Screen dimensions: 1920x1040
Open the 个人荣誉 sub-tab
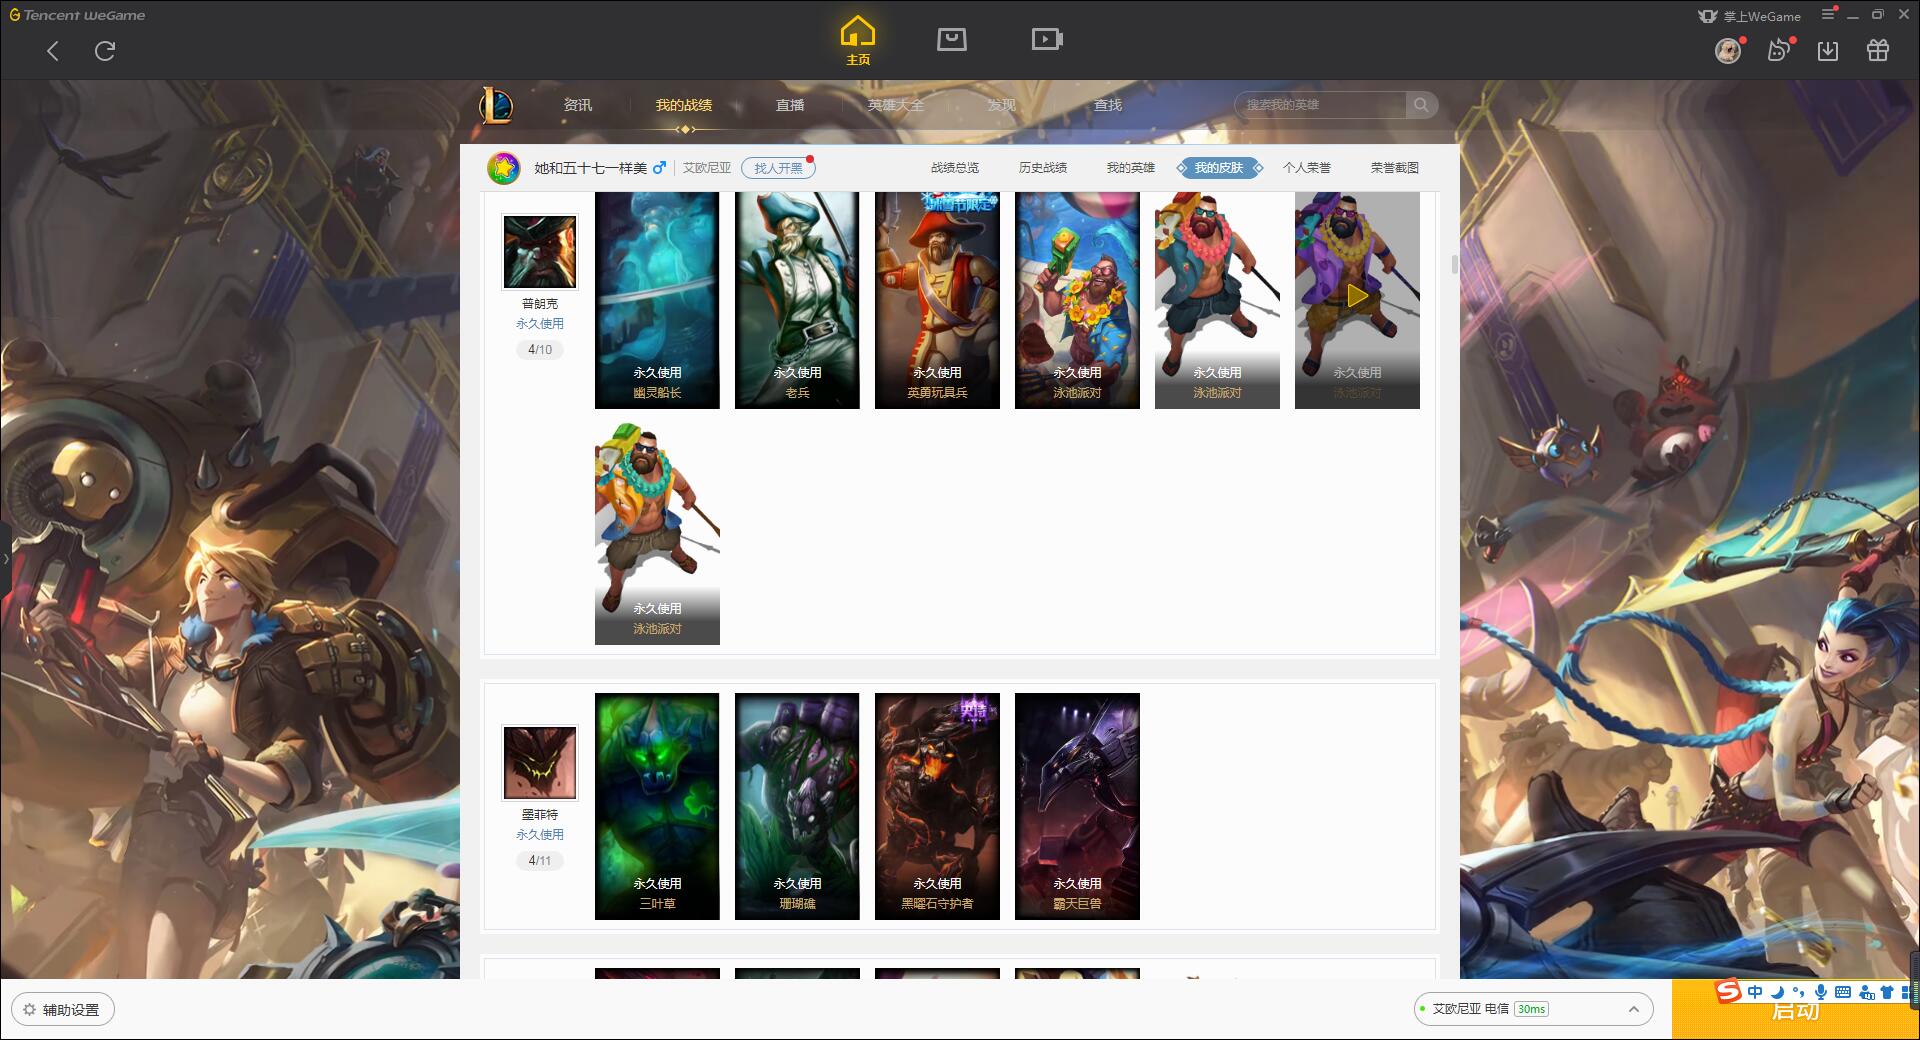click(1307, 168)
